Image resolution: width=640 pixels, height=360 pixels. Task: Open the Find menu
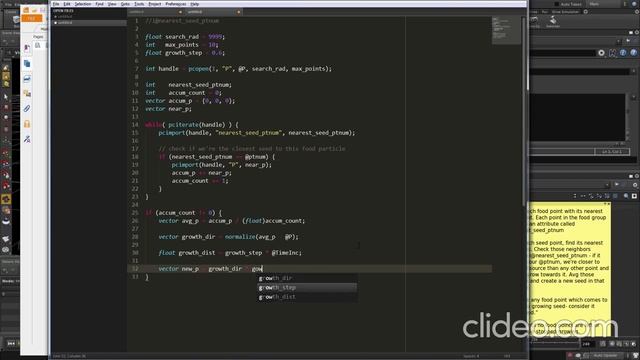(x=100, y=4)
